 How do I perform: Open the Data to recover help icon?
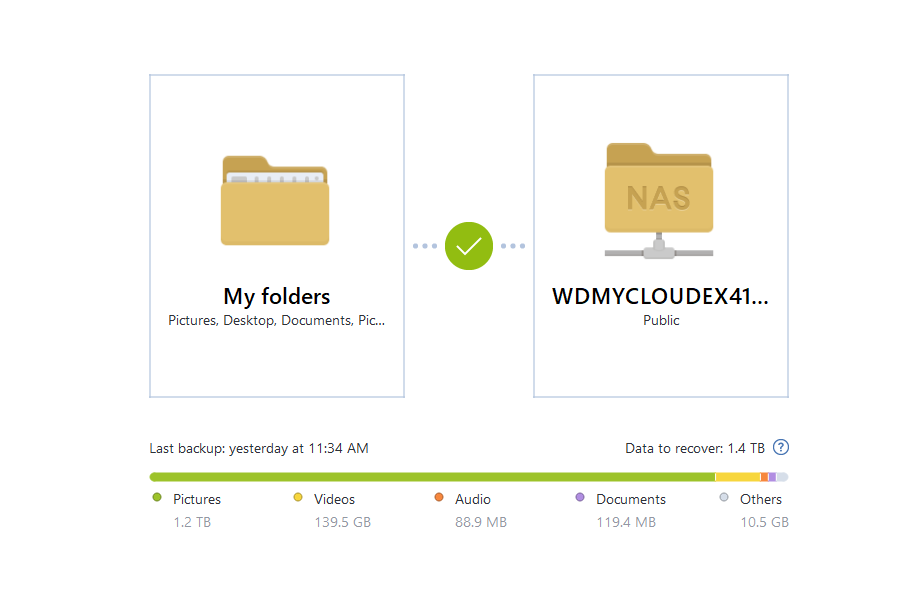pyautogui.click(x=781, y=448)
